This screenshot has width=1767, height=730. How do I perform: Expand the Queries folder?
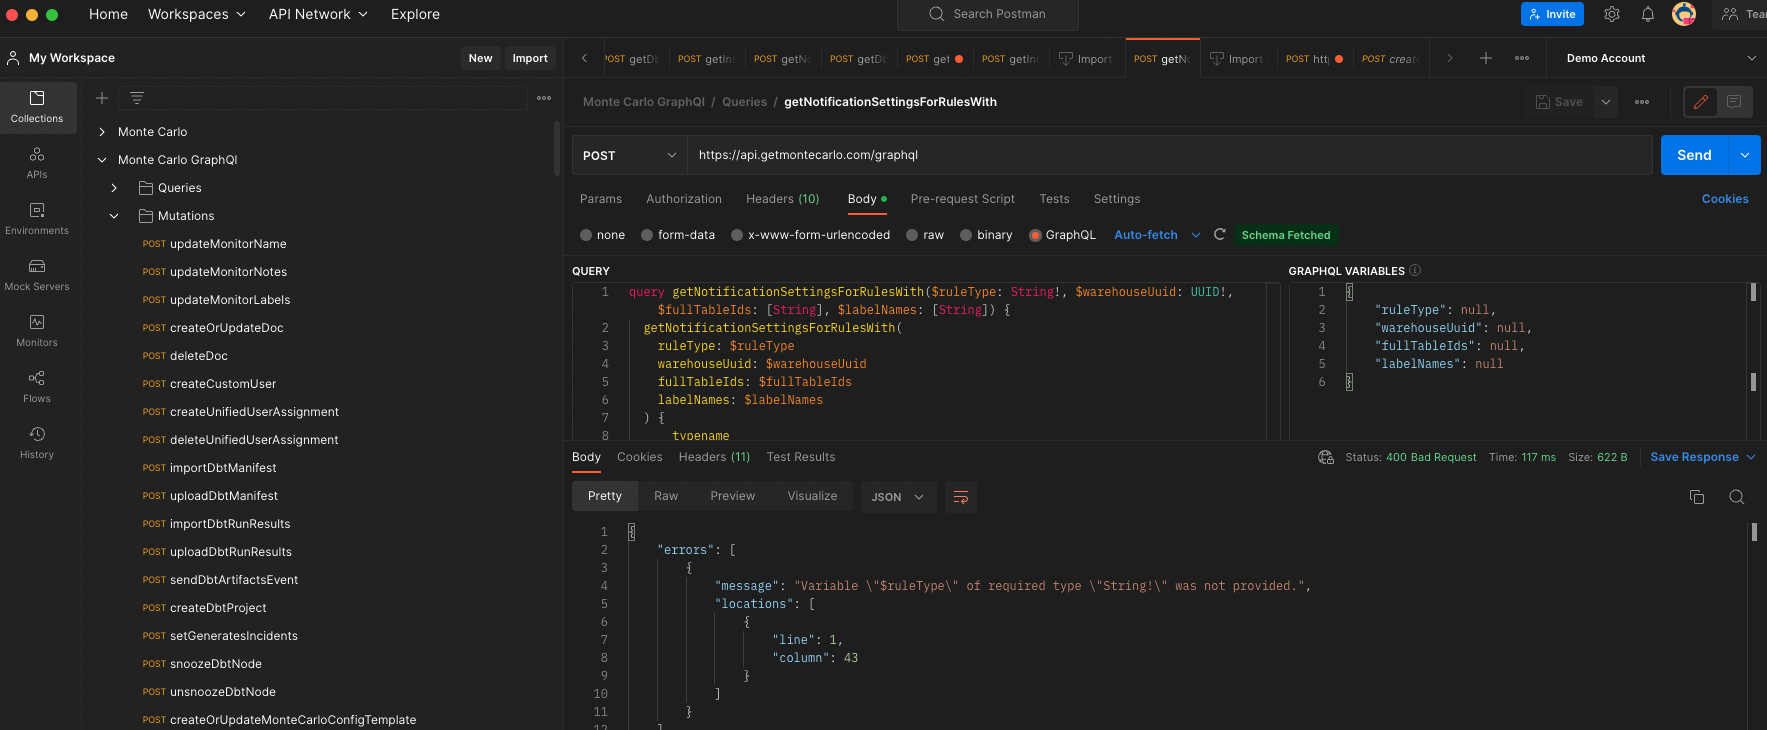(x=114, y=188)
